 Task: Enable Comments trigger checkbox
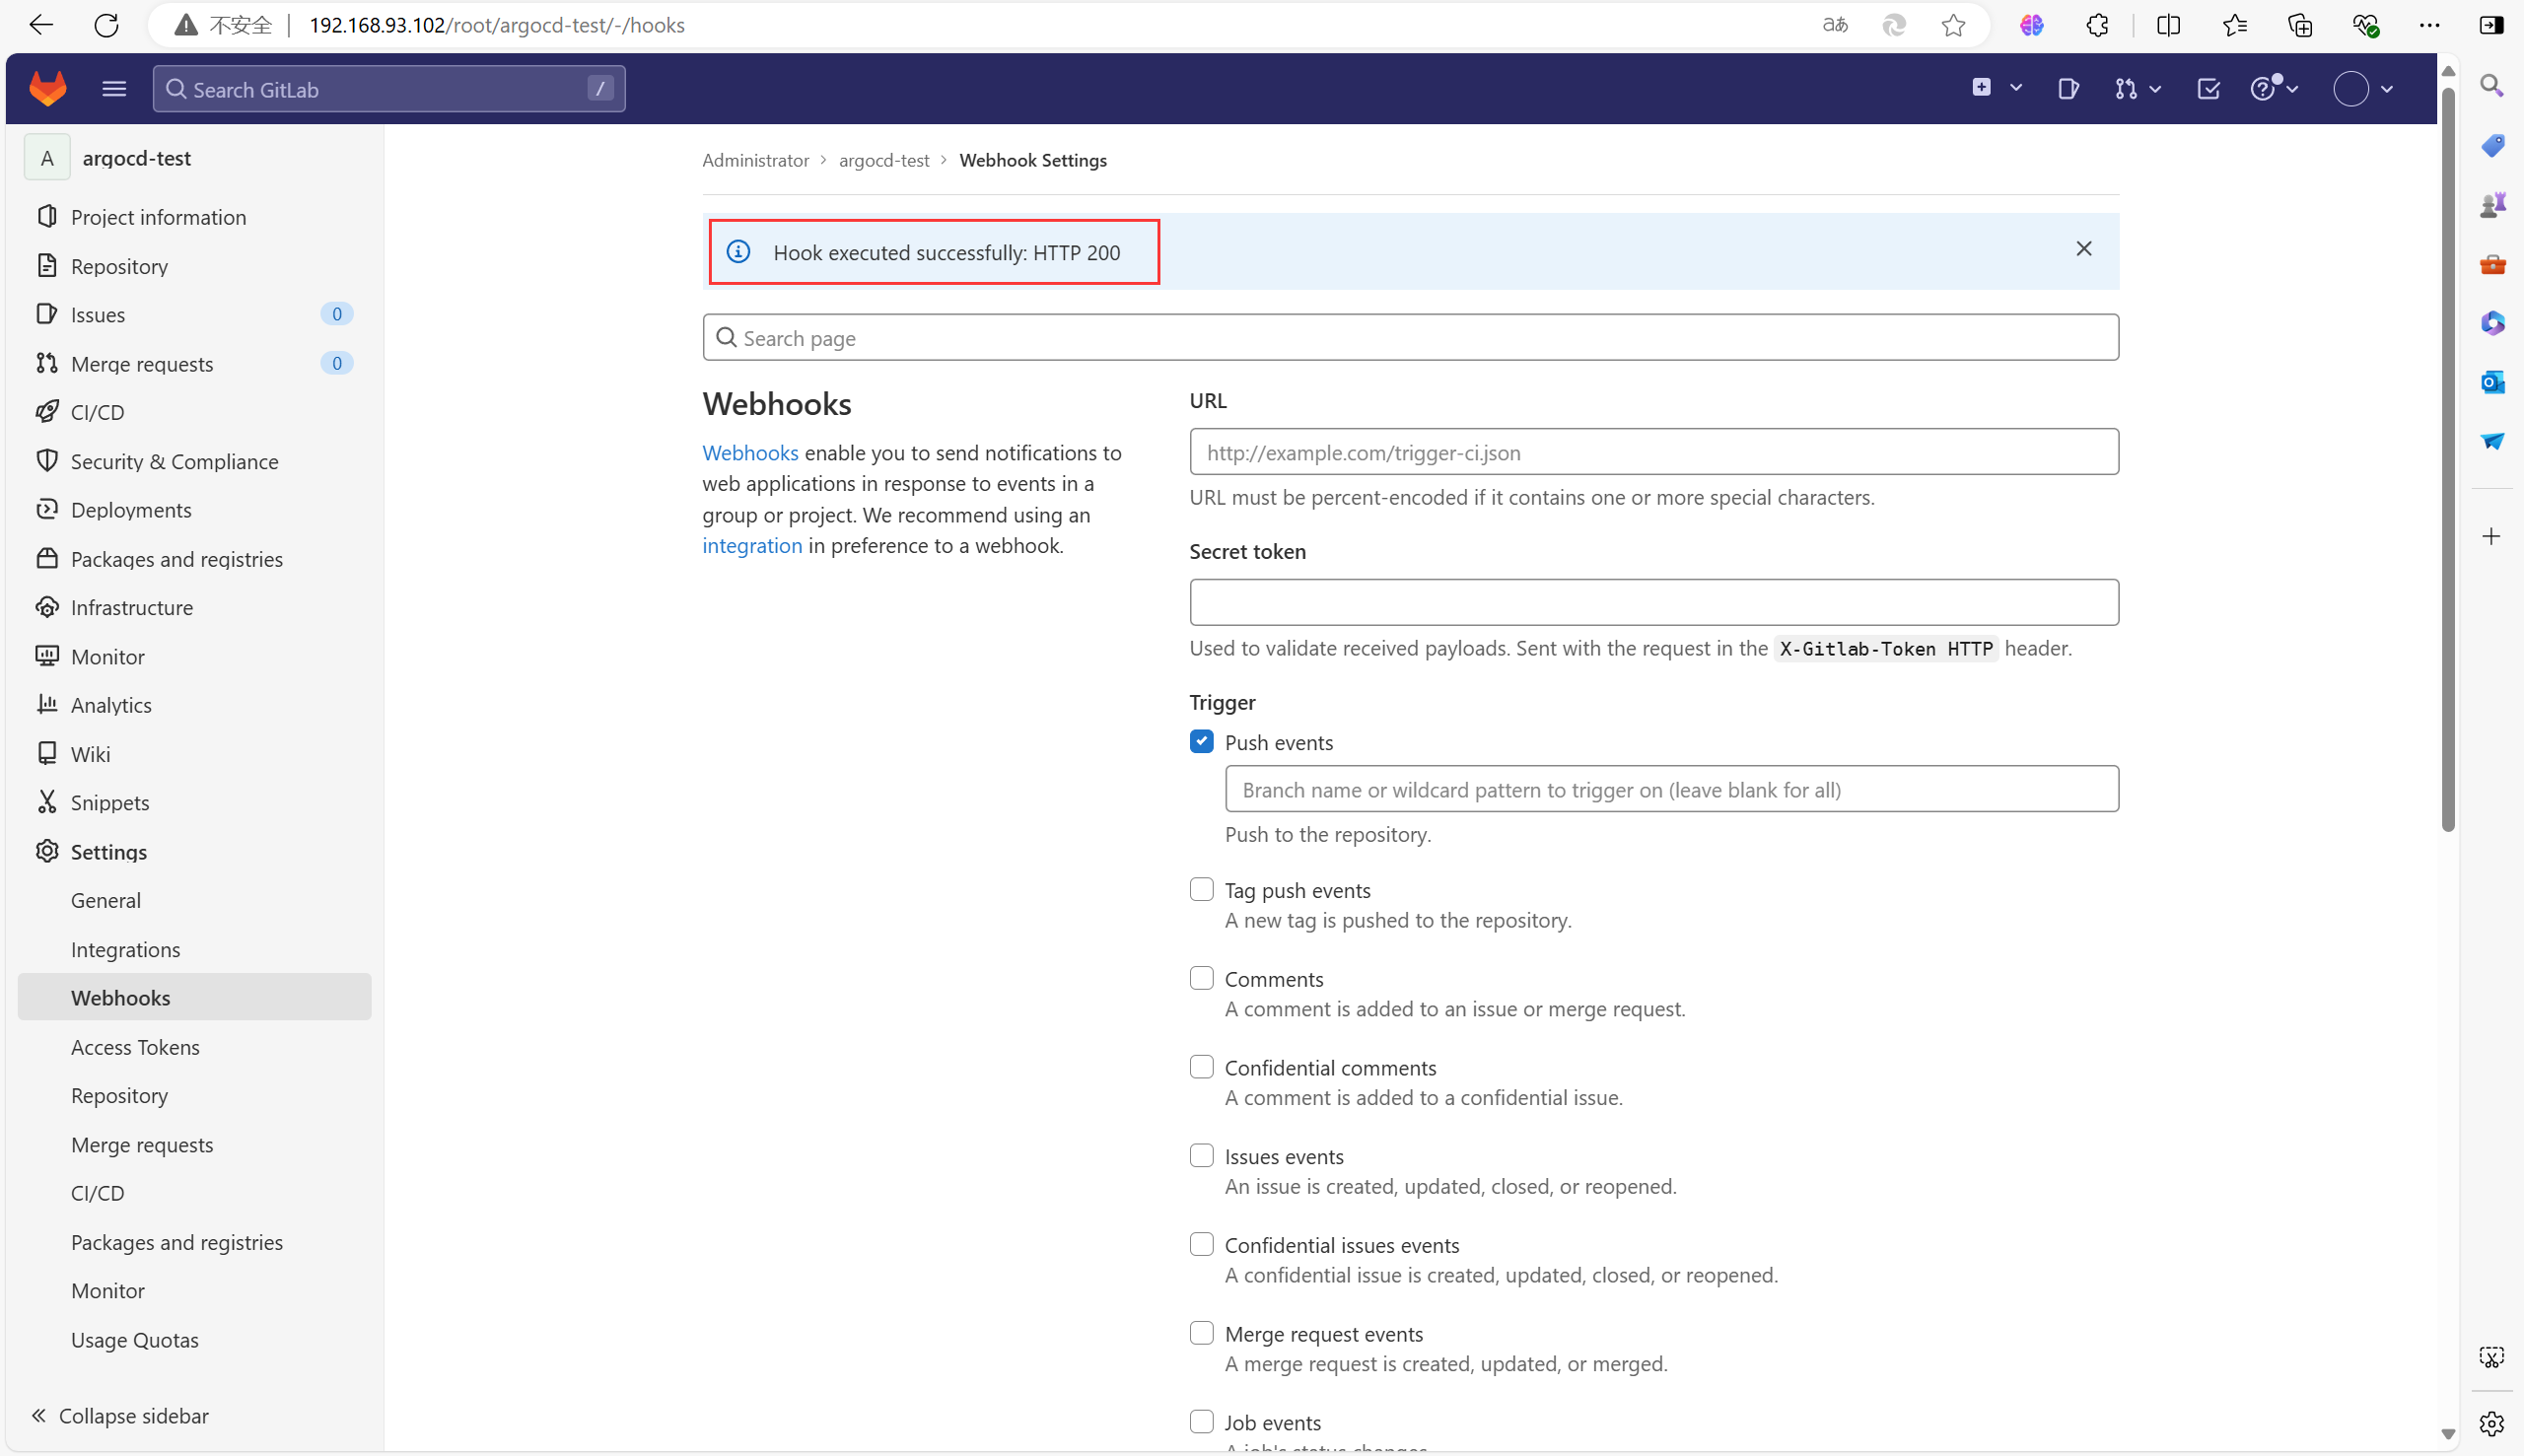[x=1201, y=978]
